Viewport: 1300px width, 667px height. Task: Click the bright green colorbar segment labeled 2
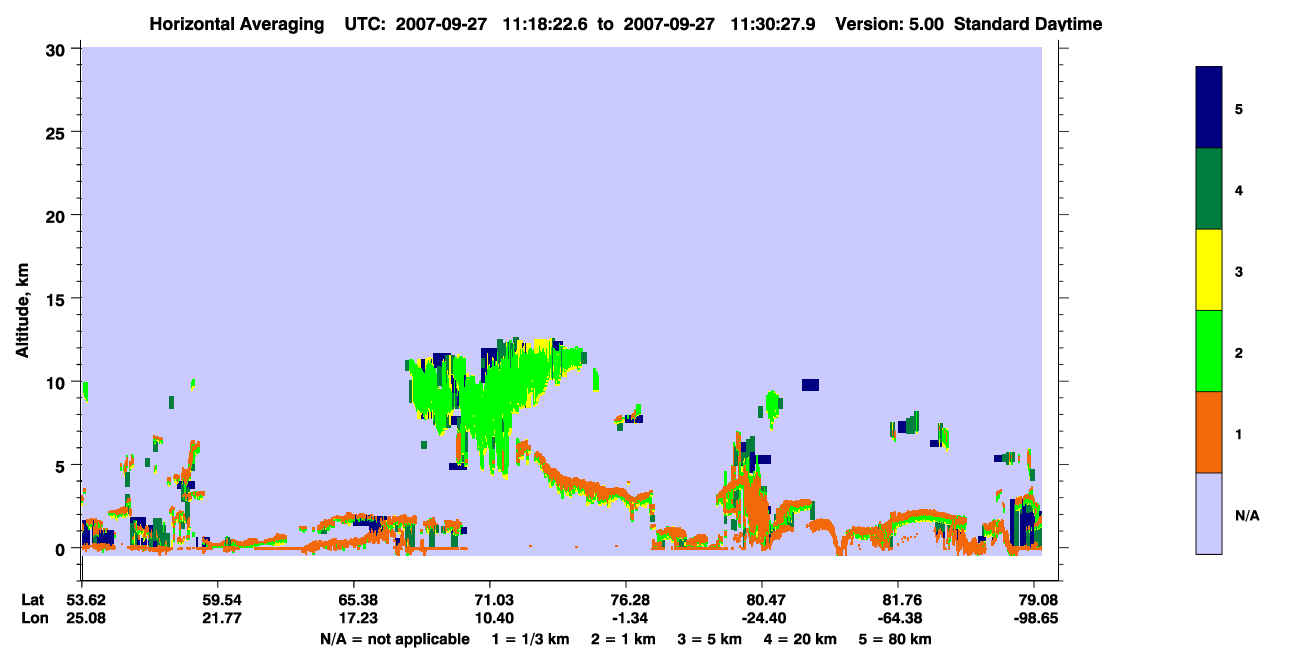(x=1209, y=351)
